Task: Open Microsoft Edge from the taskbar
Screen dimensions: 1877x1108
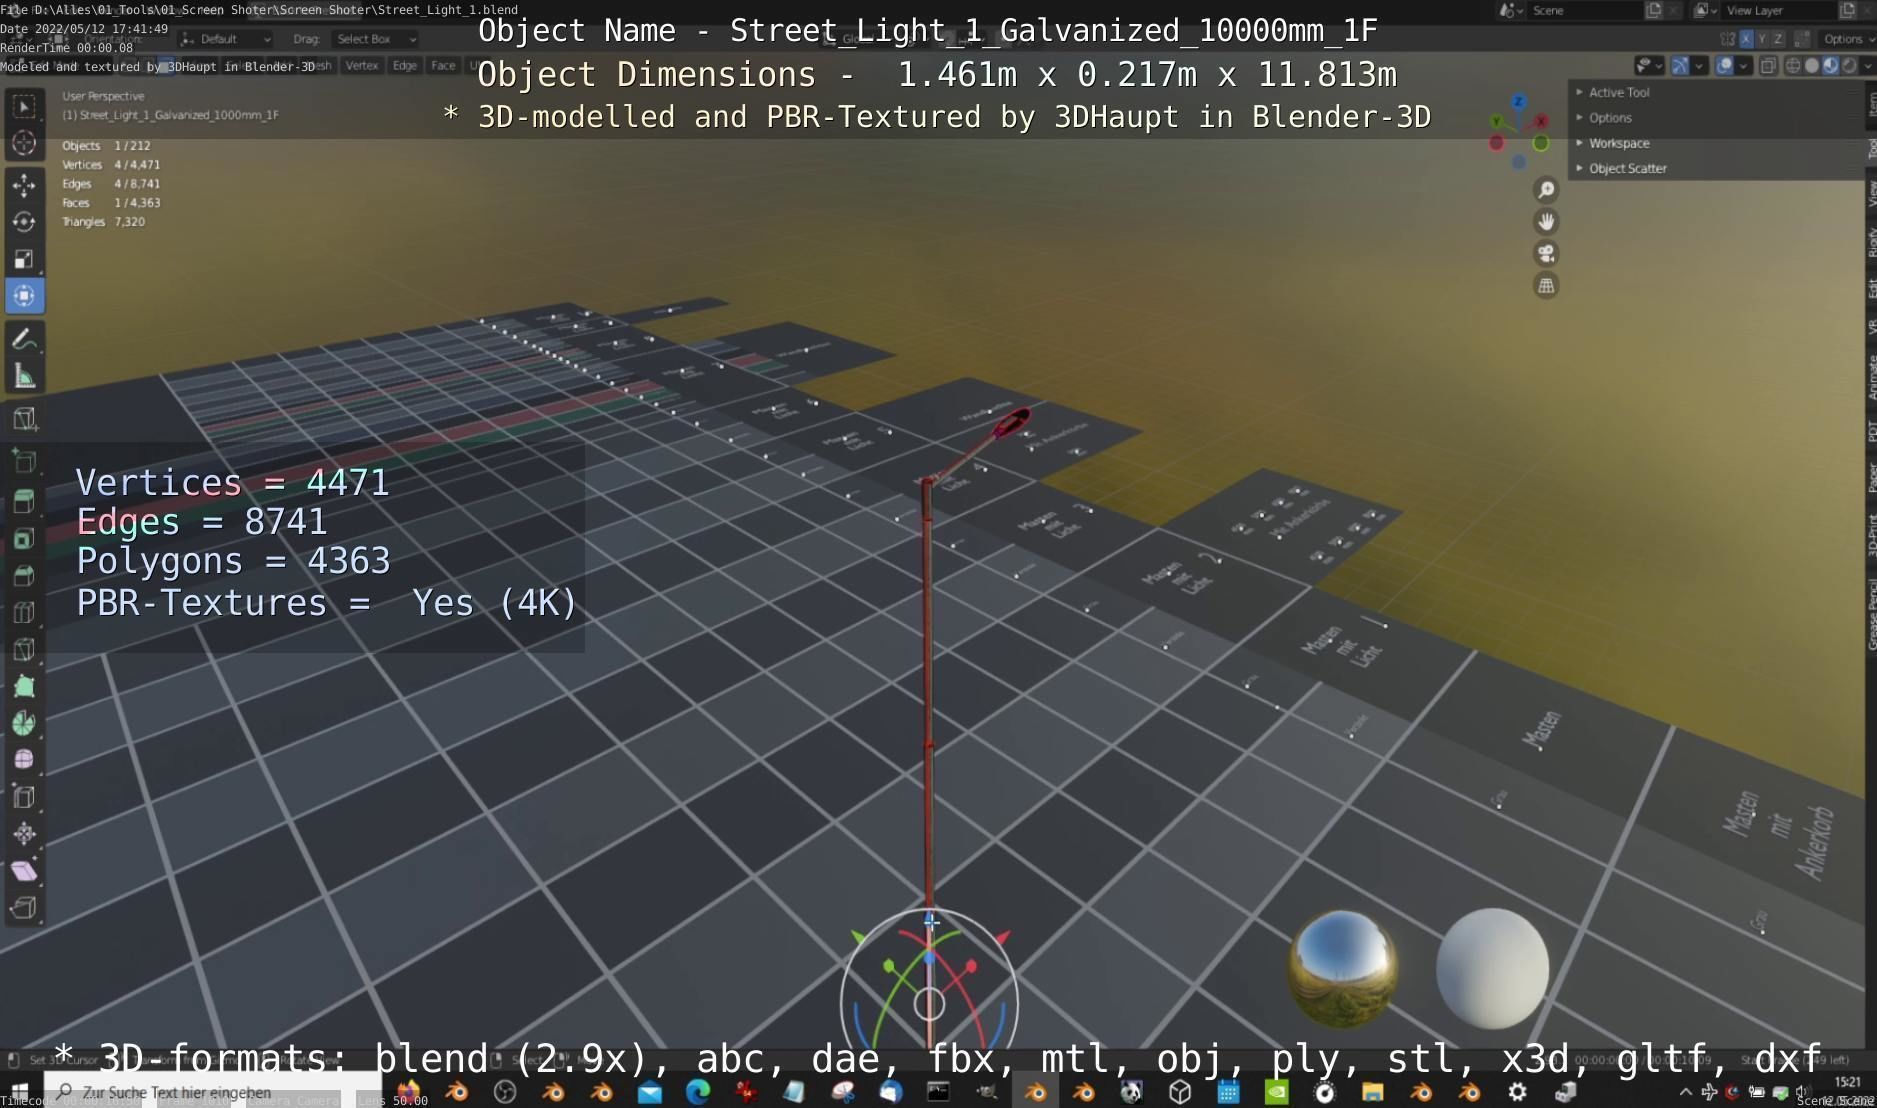Action: 697,1092
